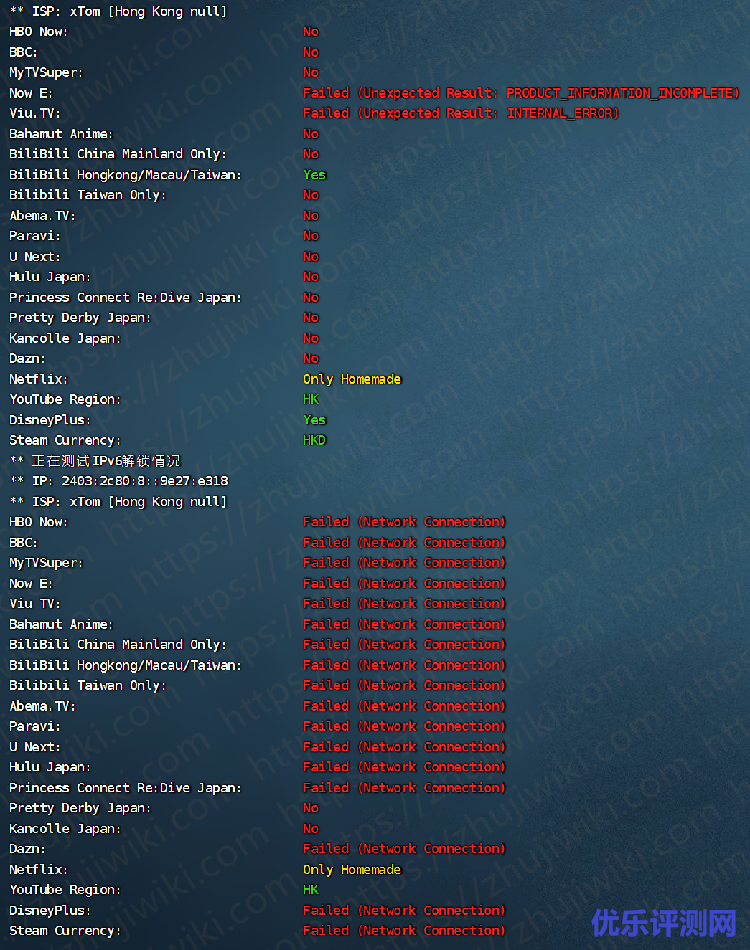Select the red "No" beside Bahamut Anime
750x950 pixels.
[x=311, y=134]
